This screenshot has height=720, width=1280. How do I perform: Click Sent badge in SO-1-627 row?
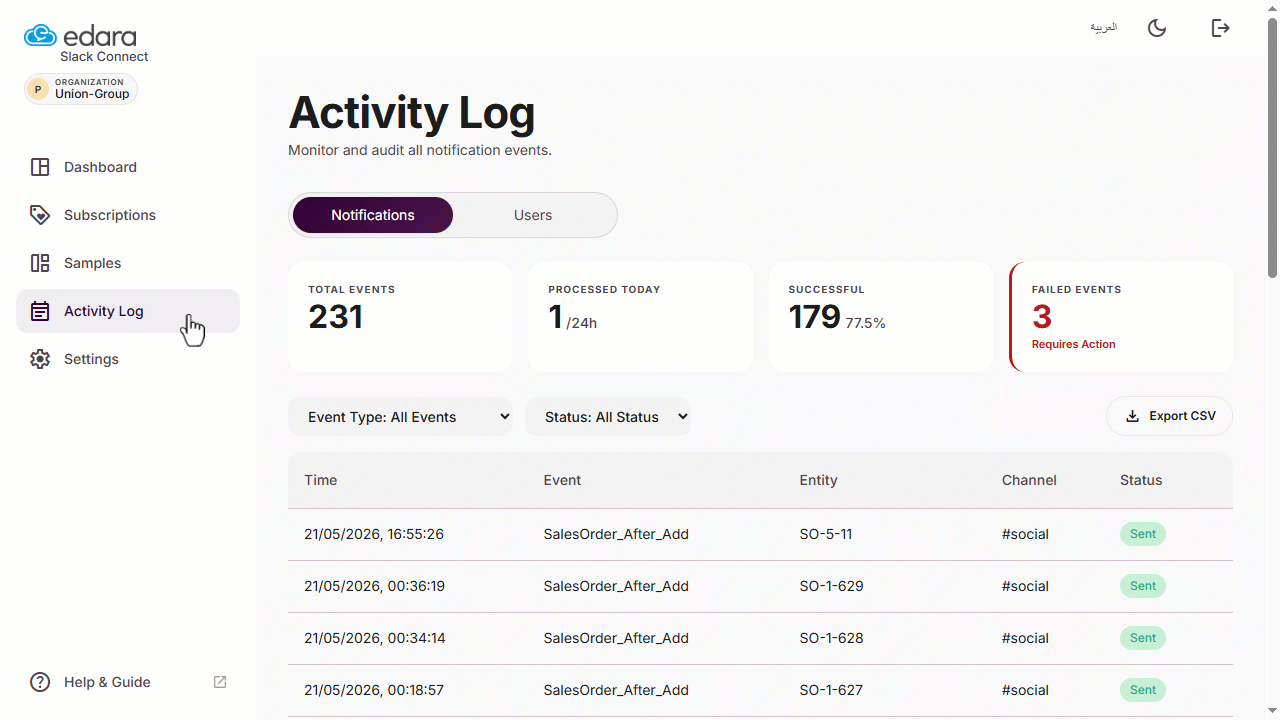1143,690
